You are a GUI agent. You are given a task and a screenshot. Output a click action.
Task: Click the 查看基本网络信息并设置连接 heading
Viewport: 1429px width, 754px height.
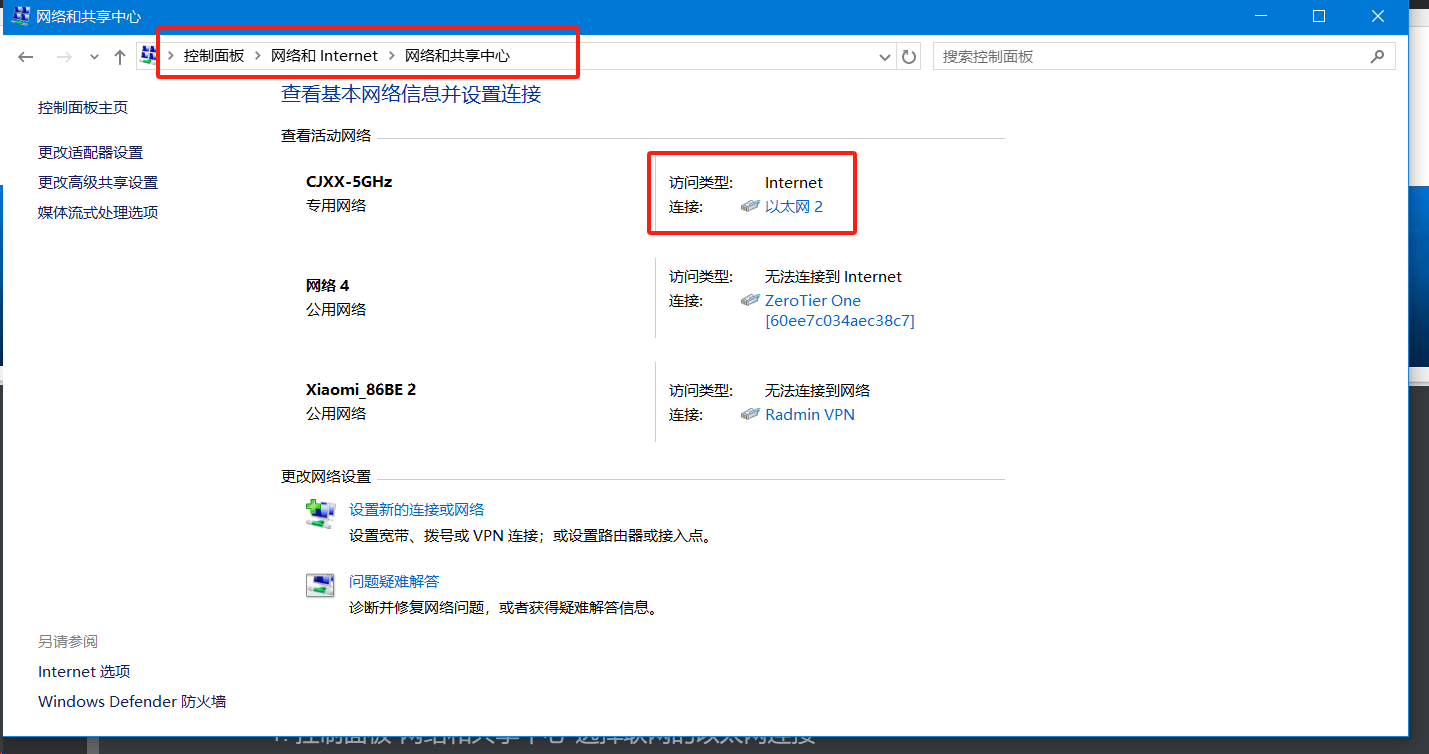(x=411, y=95)
